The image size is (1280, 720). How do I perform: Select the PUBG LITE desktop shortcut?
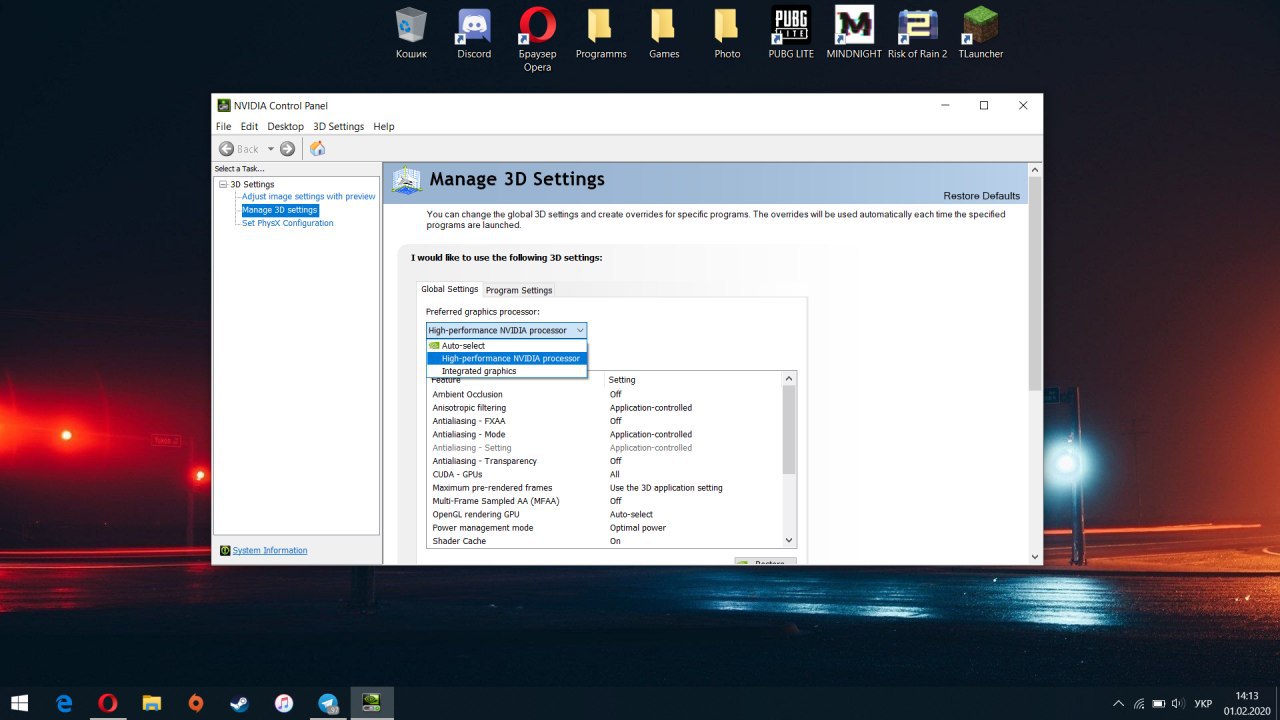pyautogui.click(x=791, y=33)
